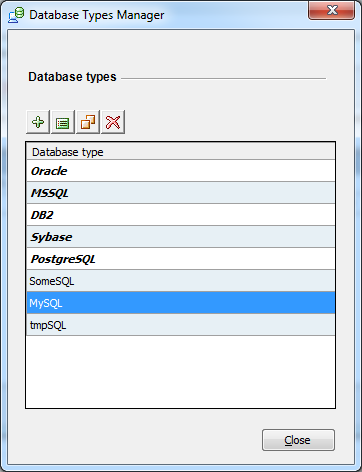Select the highlighted MySQL row
Screen dimensions: 362x472
coord(181,303)
